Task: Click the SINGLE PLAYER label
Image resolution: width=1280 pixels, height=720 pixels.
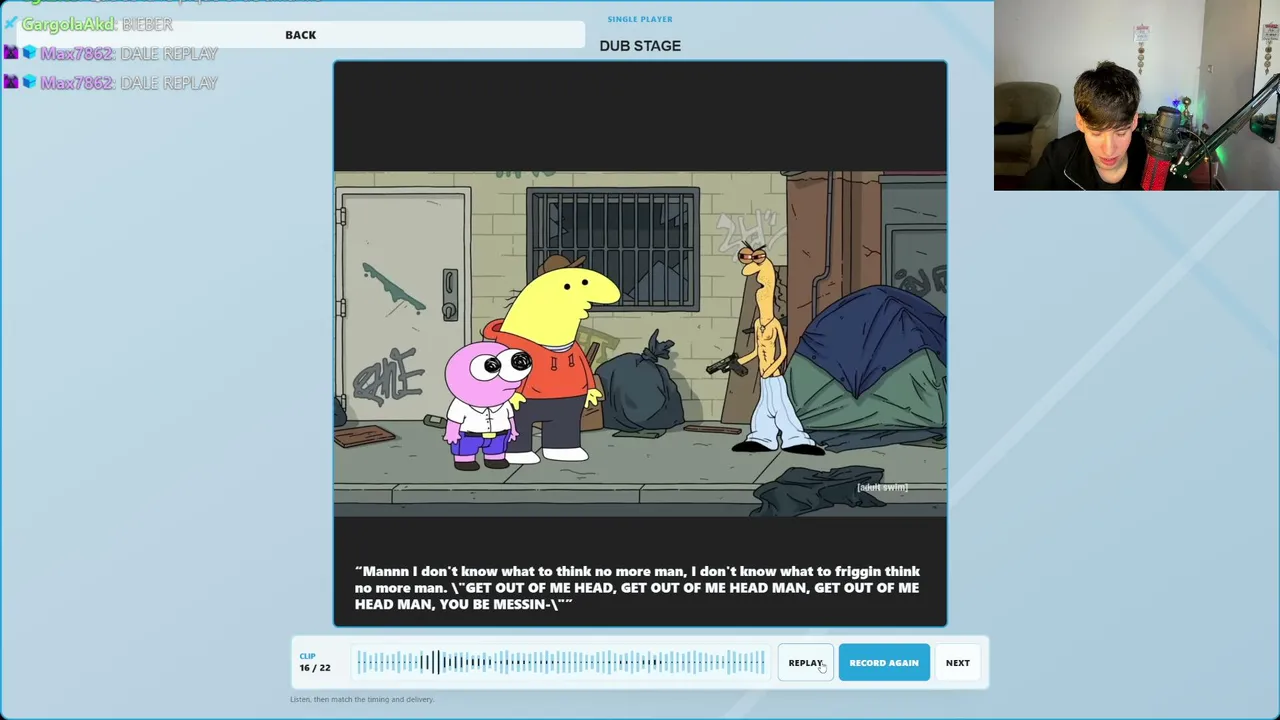Action: 640,19
